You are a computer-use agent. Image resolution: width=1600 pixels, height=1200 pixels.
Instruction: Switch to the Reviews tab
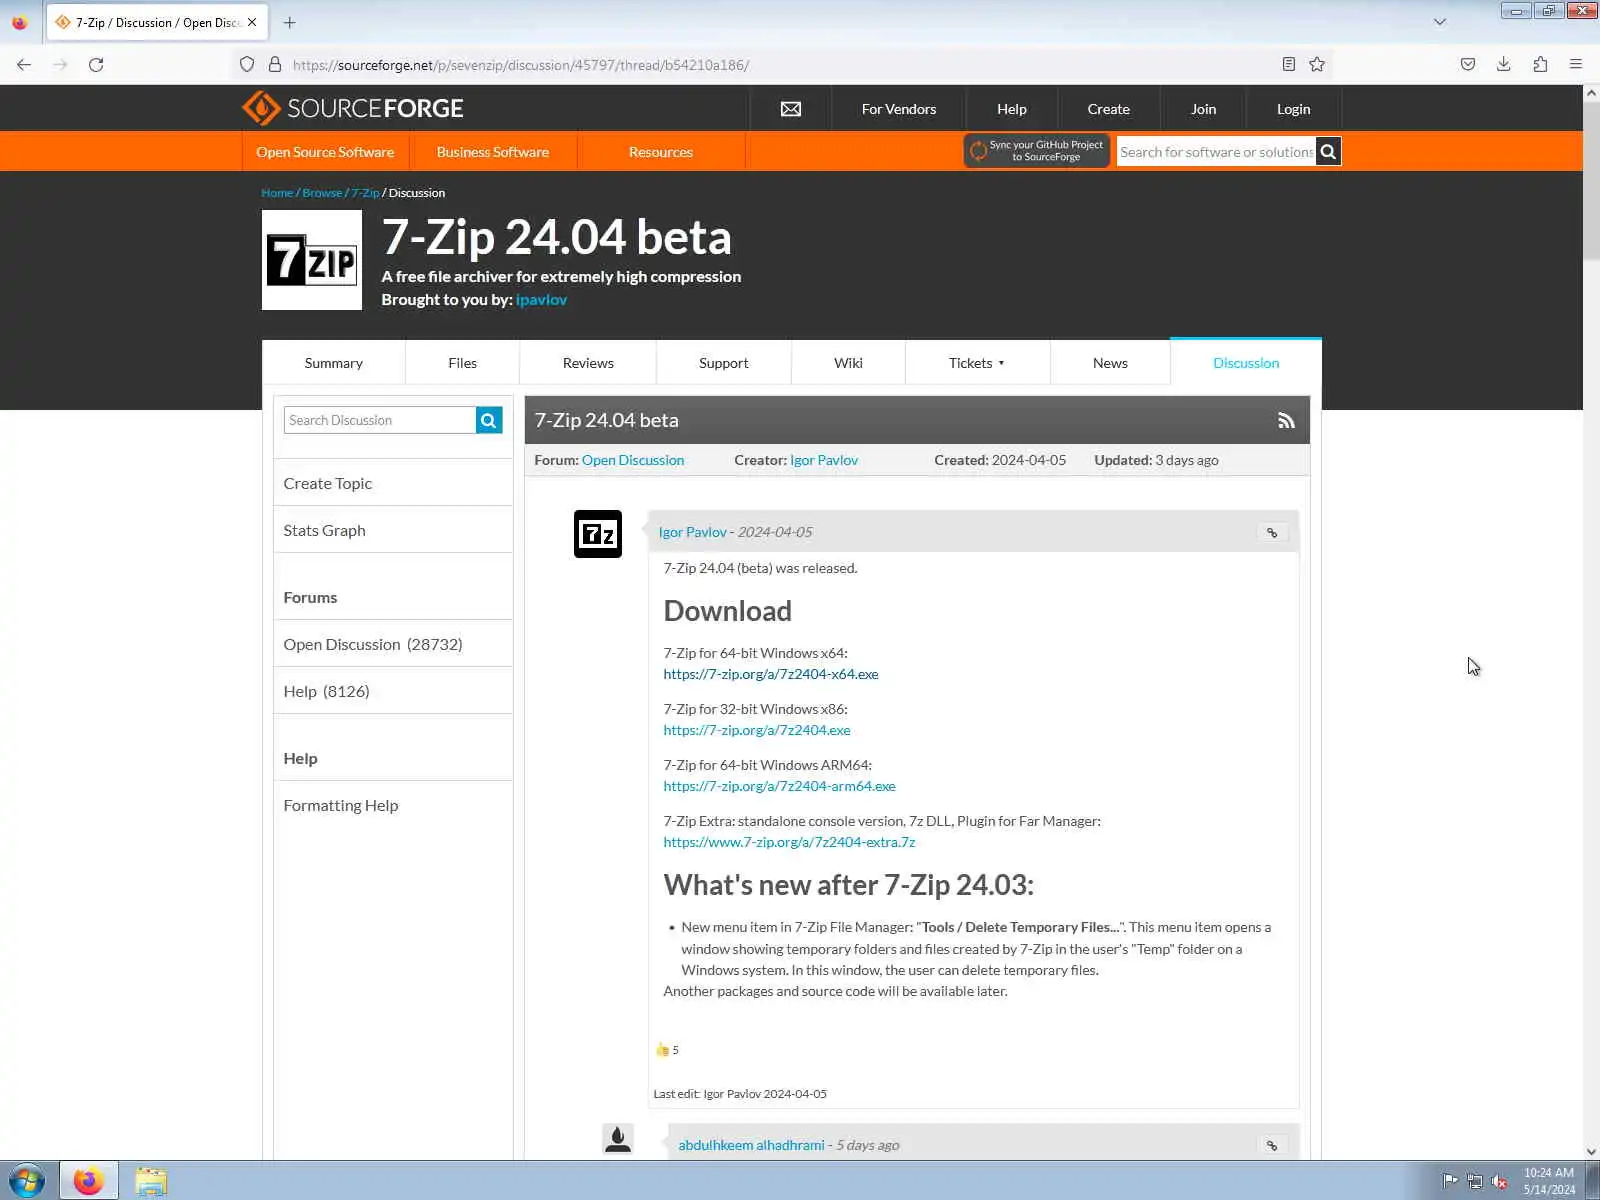tap(588, 363)
